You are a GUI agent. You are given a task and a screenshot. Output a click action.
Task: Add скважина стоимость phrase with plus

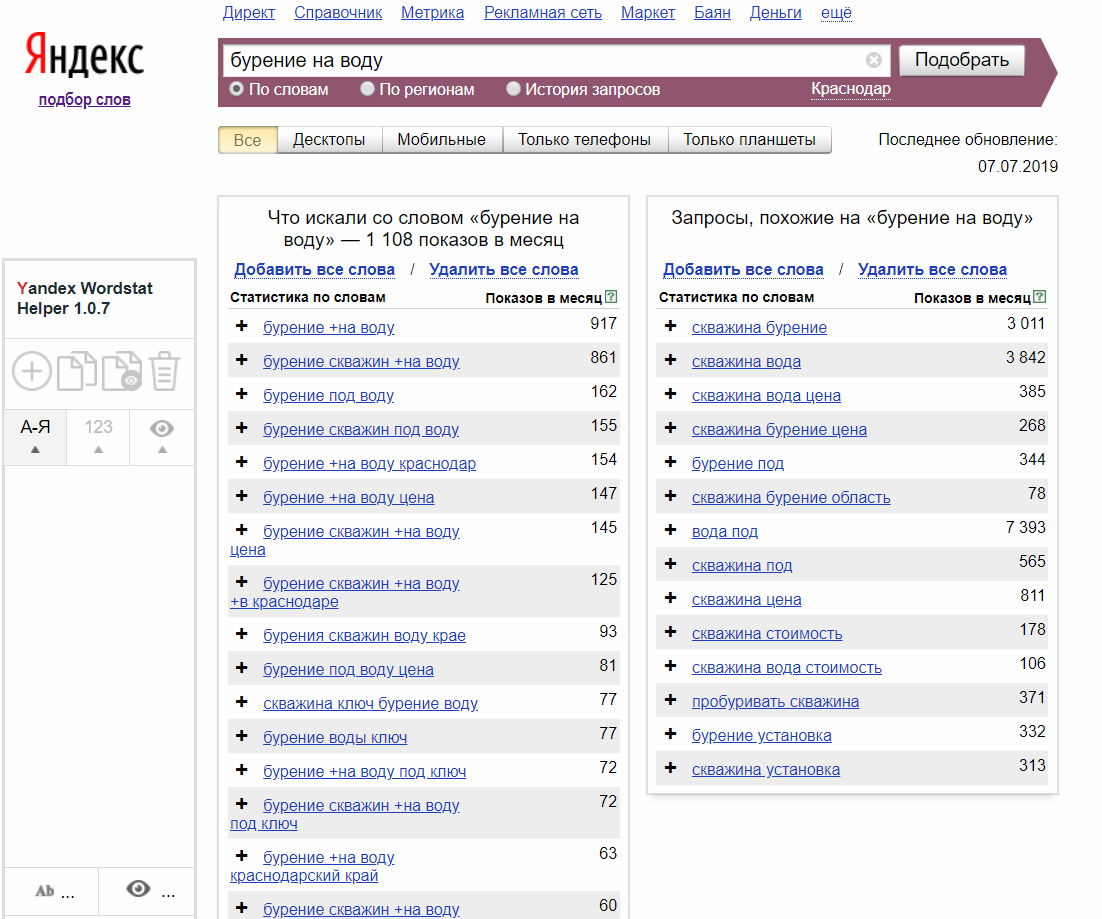click(670, 632)
